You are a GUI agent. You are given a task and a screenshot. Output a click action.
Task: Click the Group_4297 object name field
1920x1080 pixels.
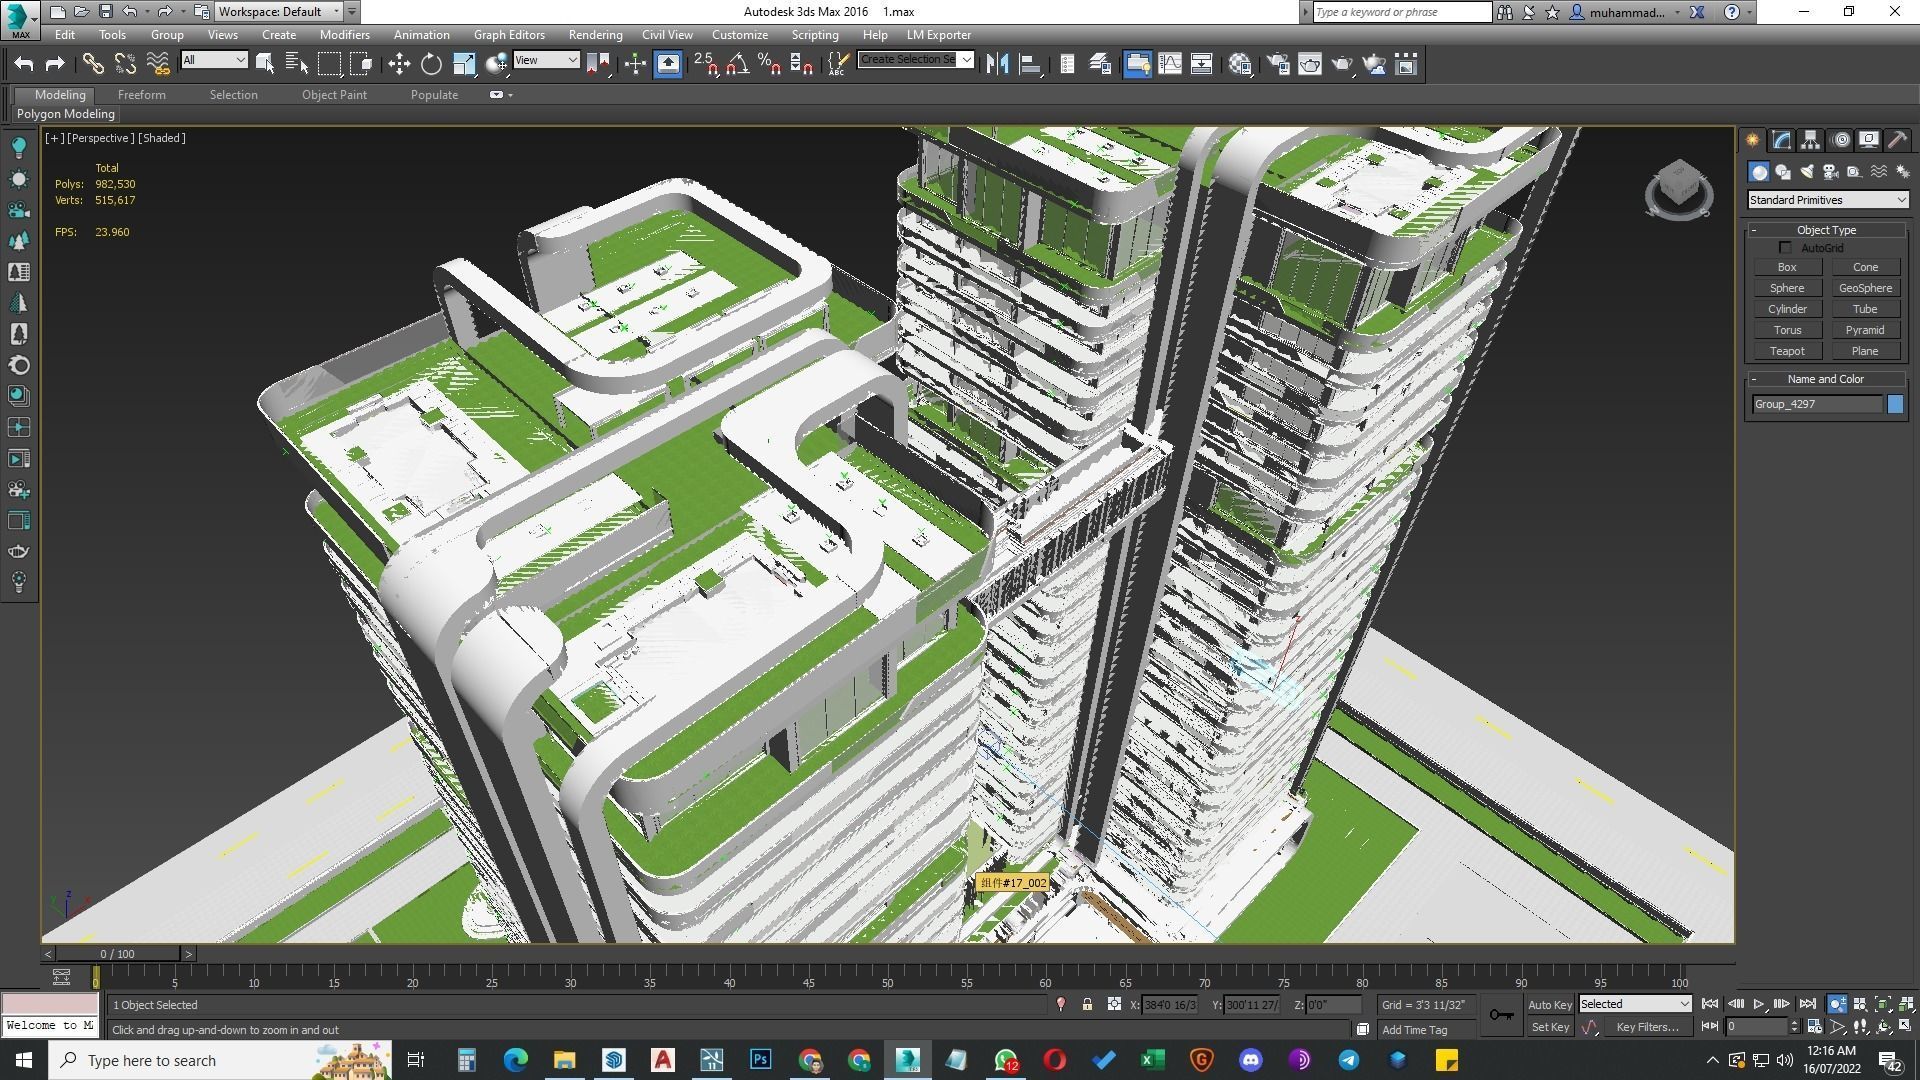(x=1817, y=404)
